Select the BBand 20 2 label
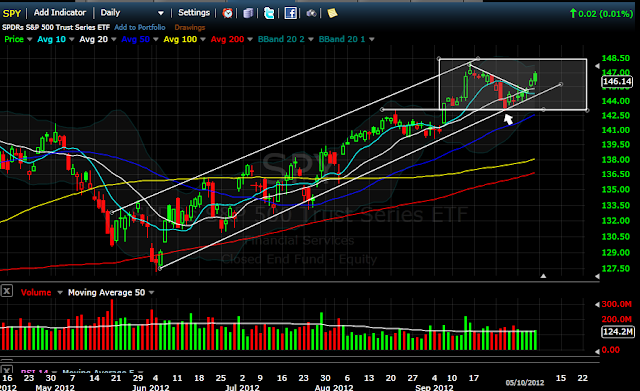Image resolution: width=640 pixels, height=391 pixels. pyautogui.click(x=281, y=39)
